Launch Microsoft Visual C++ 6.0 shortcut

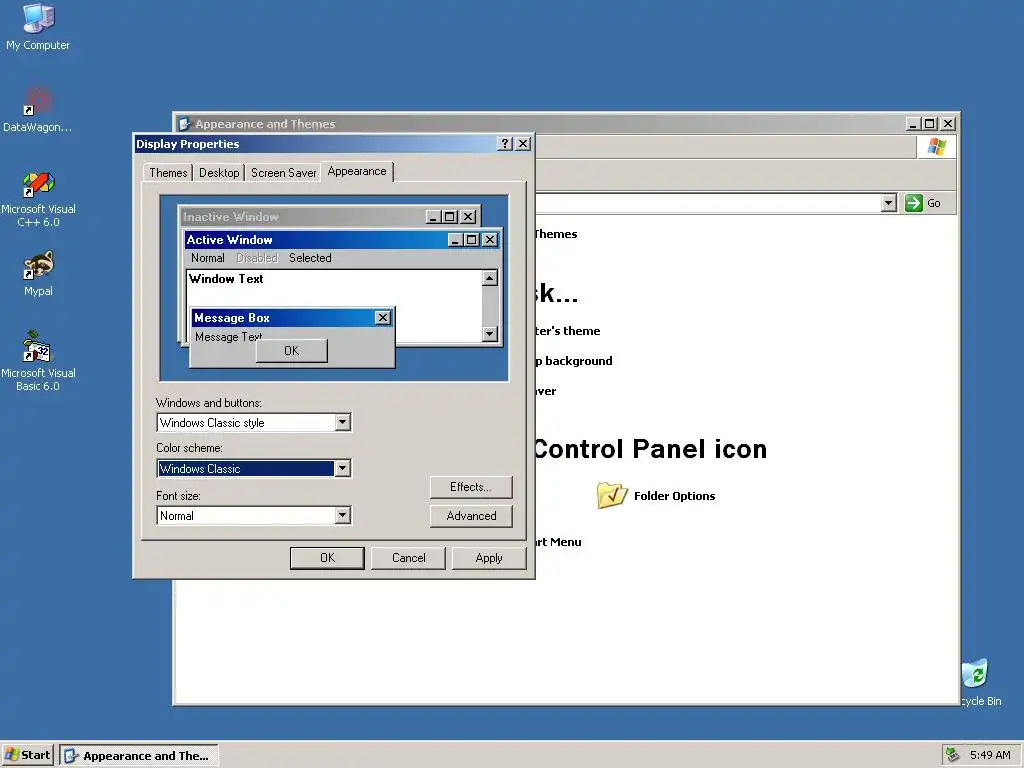pyautogui.click(x=38, y=199)
